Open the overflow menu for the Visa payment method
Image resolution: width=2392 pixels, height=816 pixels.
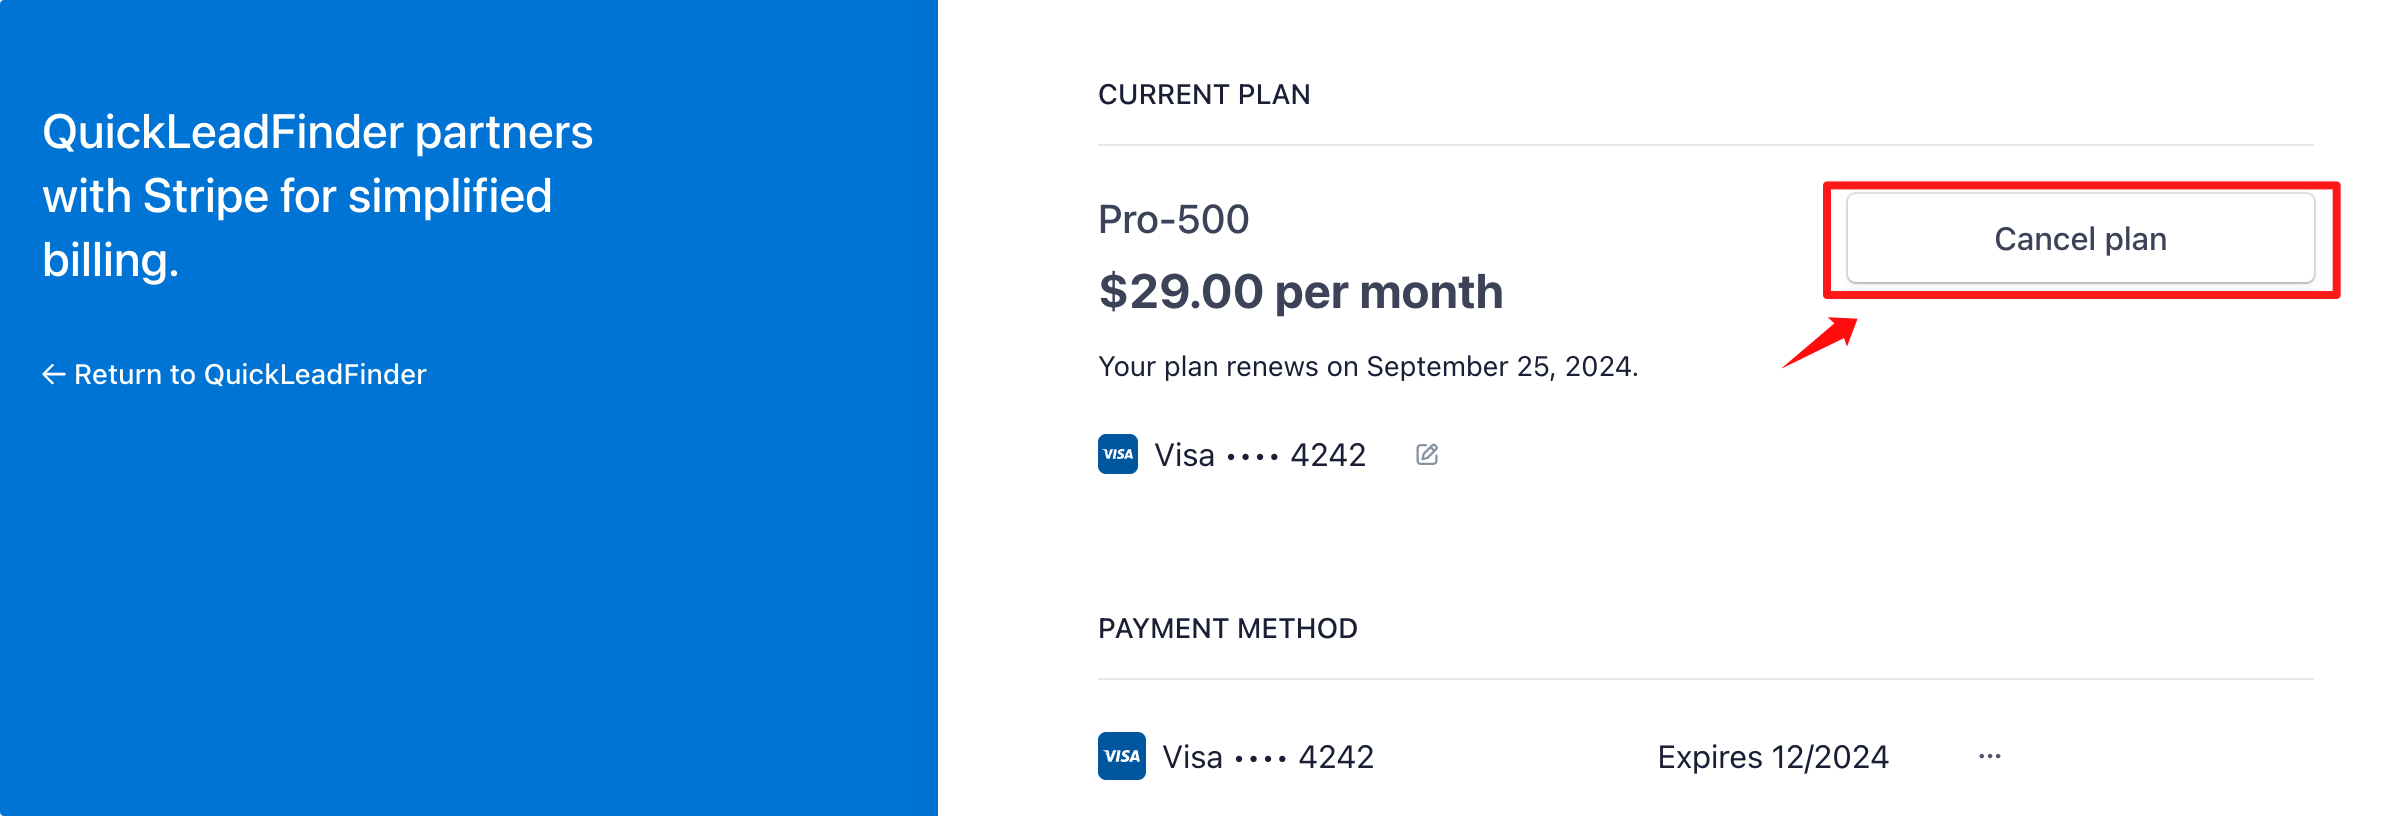pyautogui.click(x=1990, y=757)
